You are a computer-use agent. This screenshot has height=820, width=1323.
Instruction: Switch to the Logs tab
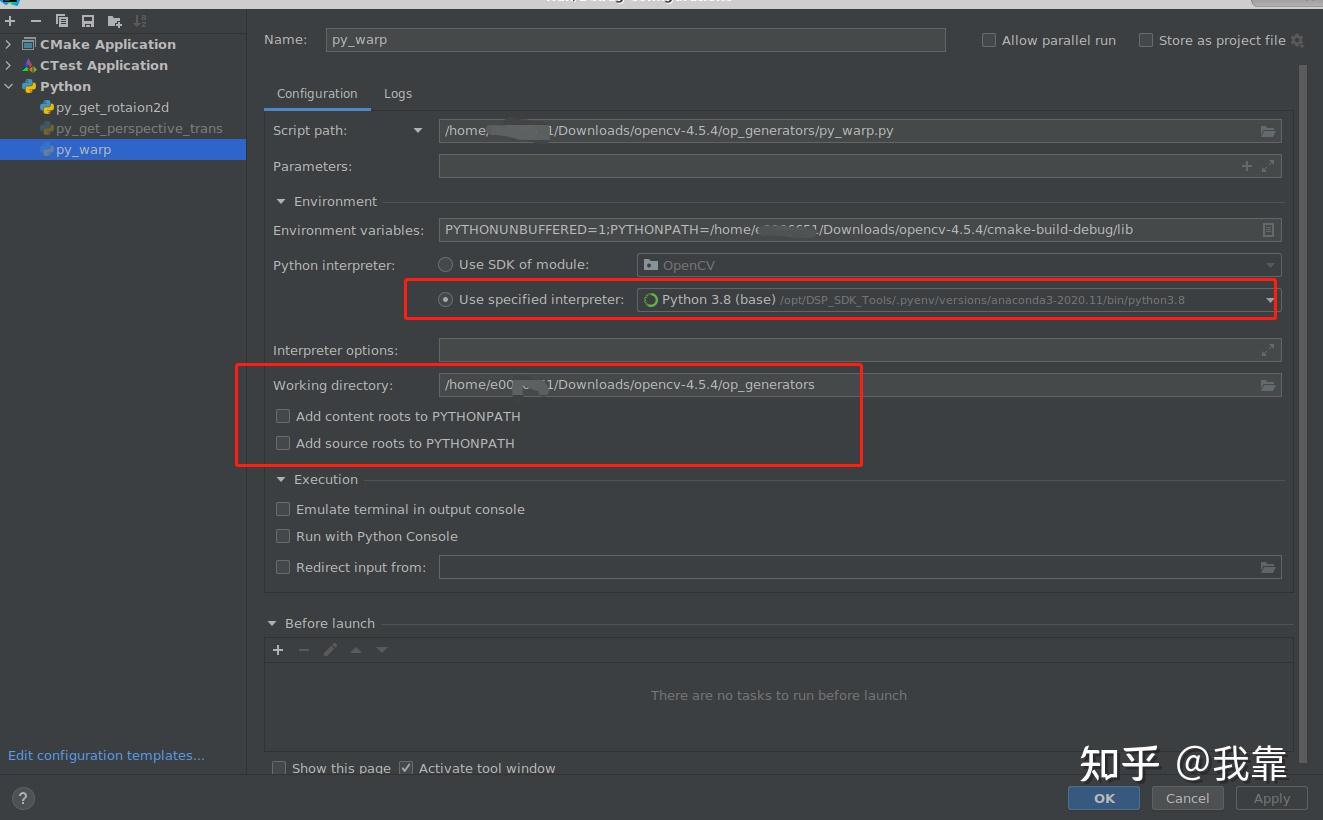(x=398, y=94)
